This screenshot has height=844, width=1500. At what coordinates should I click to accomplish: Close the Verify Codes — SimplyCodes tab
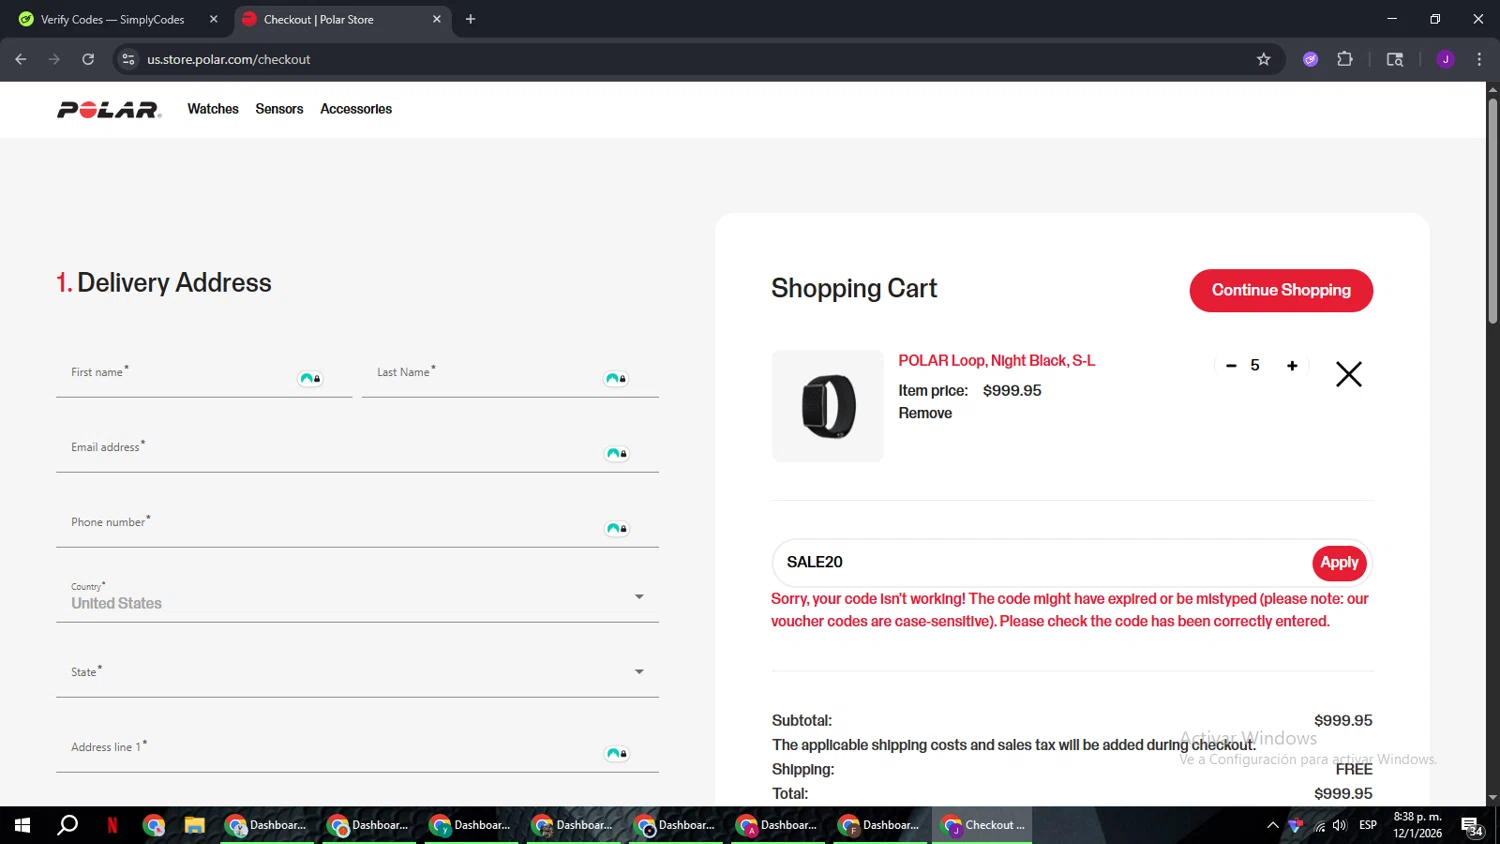[213, 19]
